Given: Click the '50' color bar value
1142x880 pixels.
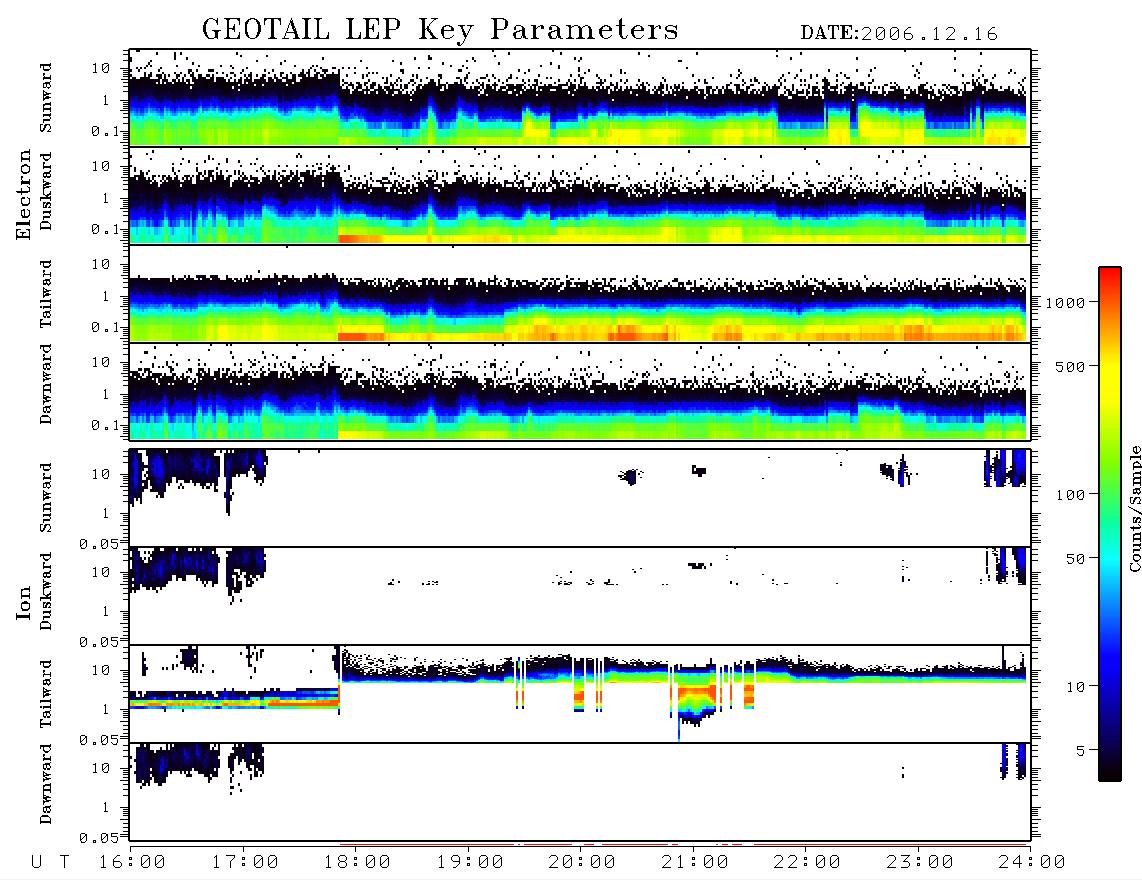Looking at the screenshot, I should tap(1076, 559).
